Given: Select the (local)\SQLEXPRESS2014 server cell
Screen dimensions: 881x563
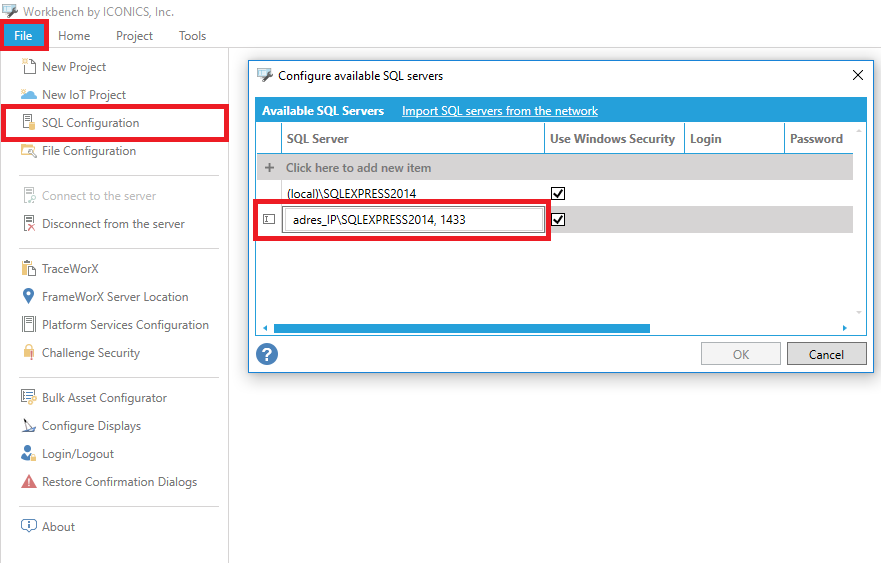Looking at the screenshot, I should (x=412, y=193).
